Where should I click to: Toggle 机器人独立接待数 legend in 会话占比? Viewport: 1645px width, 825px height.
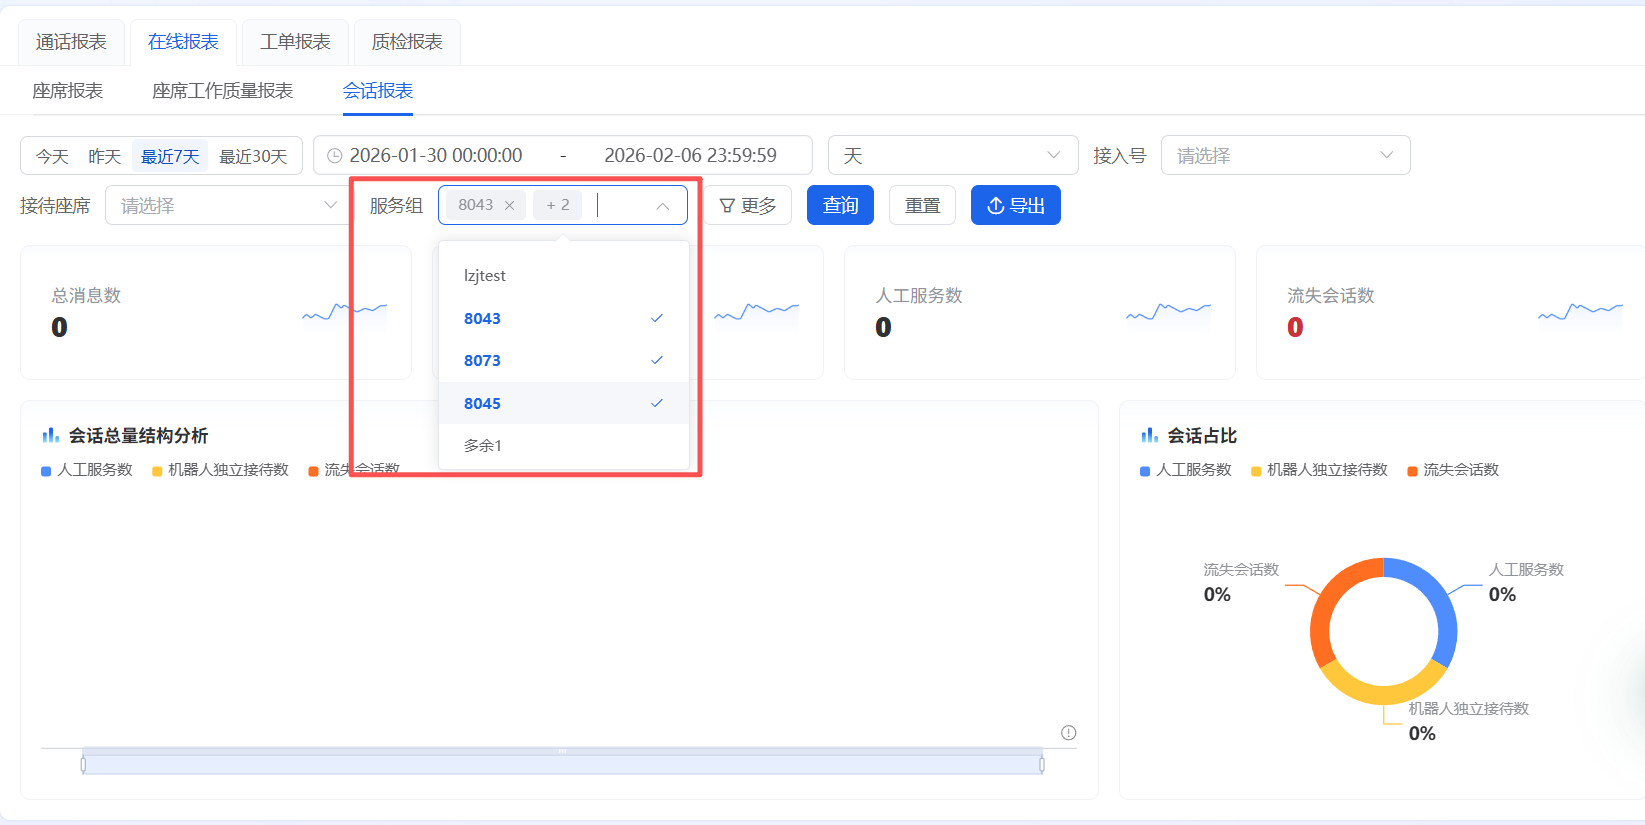[x=1319, y=470]
